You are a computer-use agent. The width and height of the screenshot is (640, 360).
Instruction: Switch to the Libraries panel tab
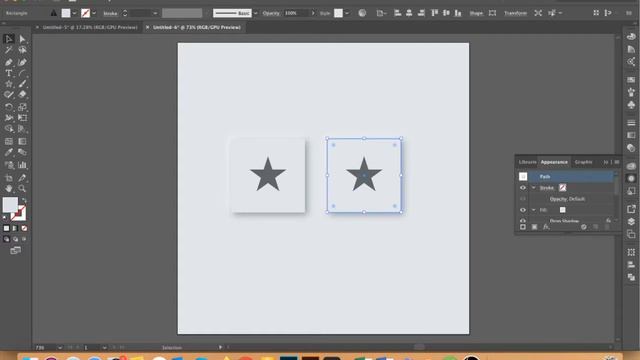pyautogui.click(x=527, y=162)
